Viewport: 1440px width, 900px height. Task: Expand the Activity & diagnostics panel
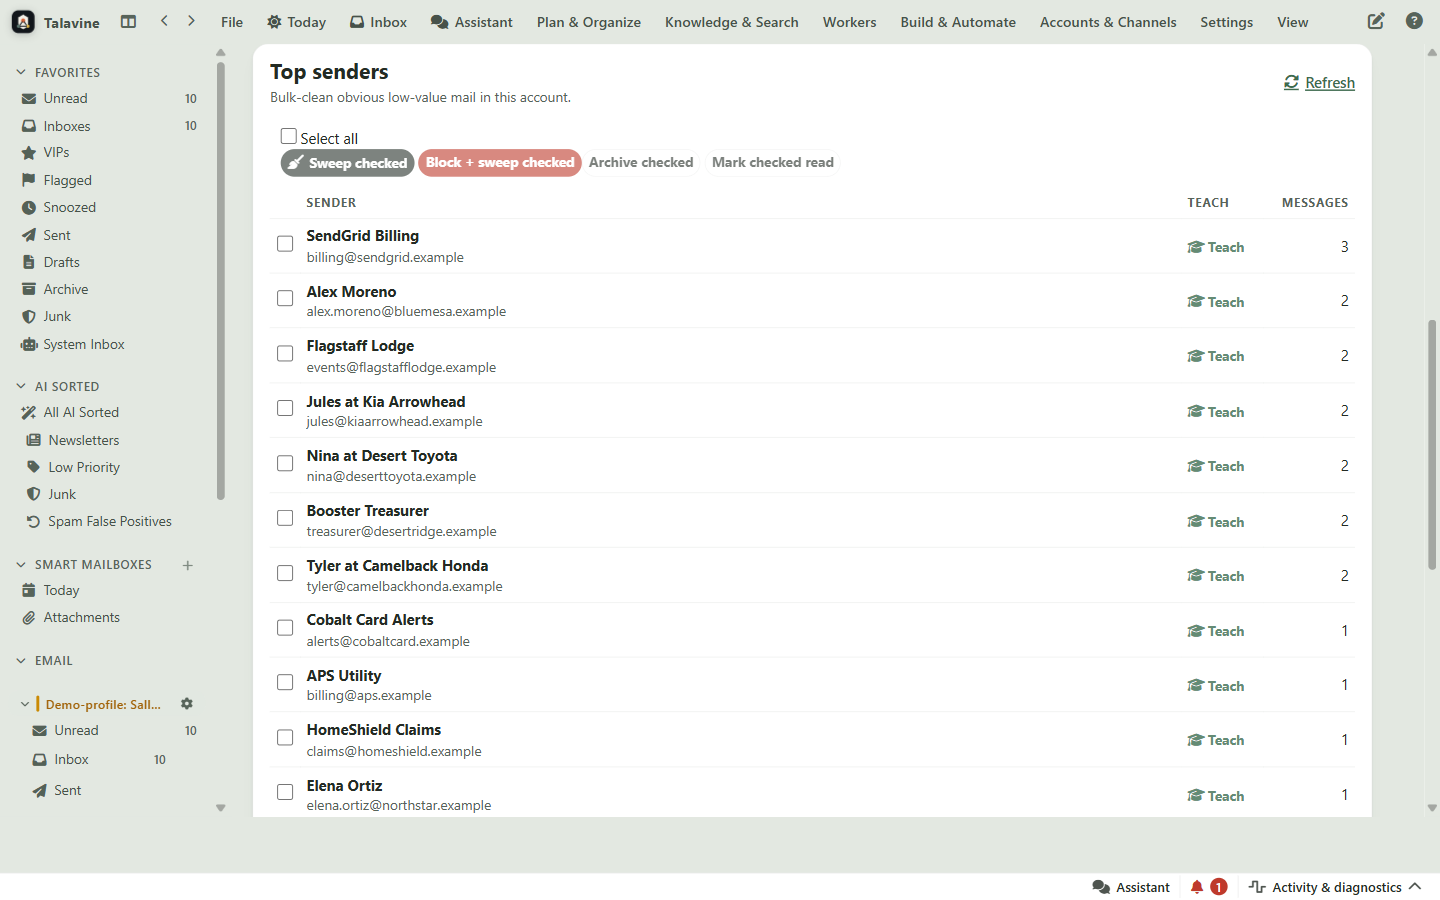click(1335, 887)
